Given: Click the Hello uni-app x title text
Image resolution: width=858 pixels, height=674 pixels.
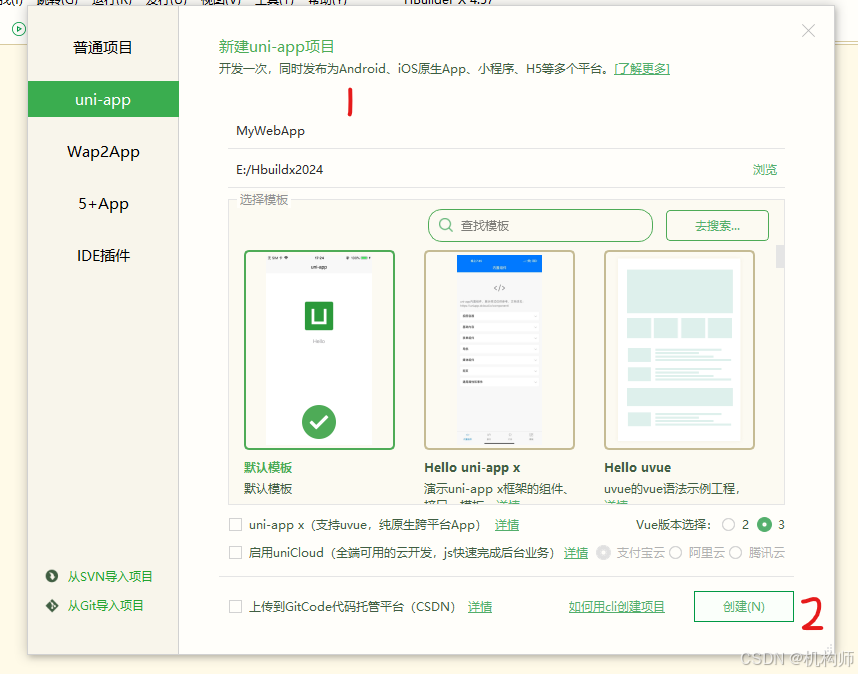Looking at the screenshot, I should [472, 468].
